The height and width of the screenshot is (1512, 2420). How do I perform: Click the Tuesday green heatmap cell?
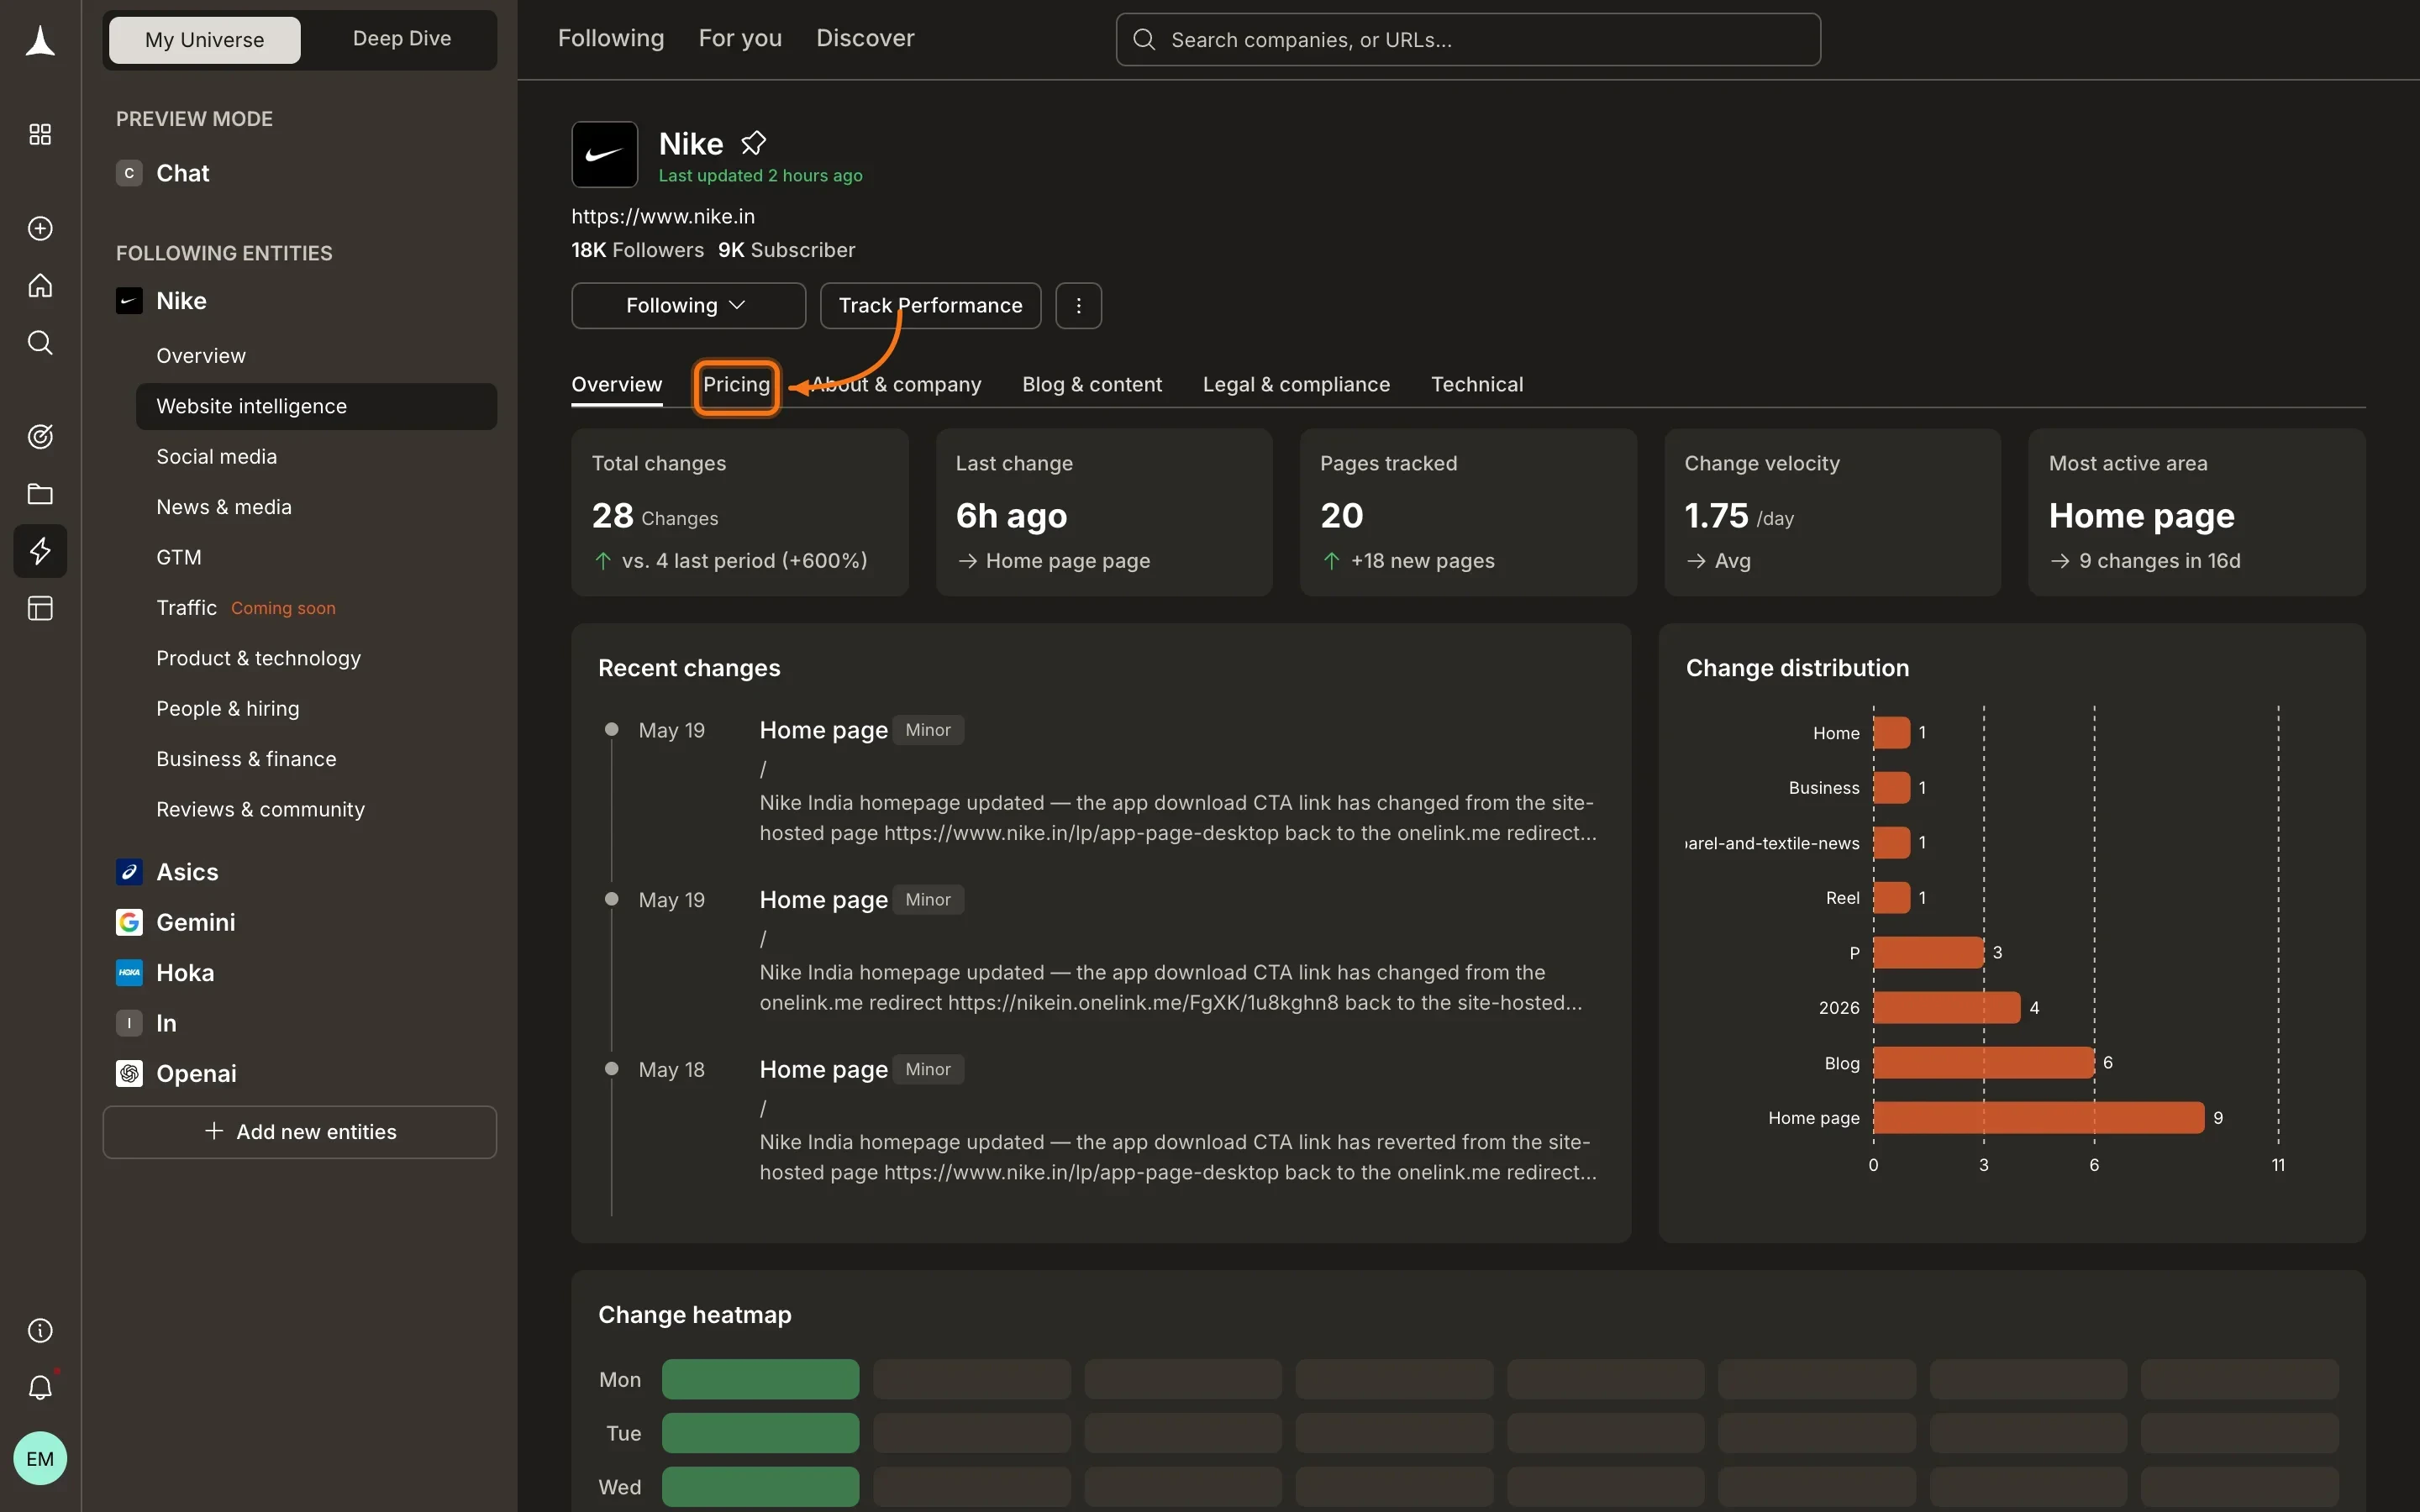point(760,1434)
